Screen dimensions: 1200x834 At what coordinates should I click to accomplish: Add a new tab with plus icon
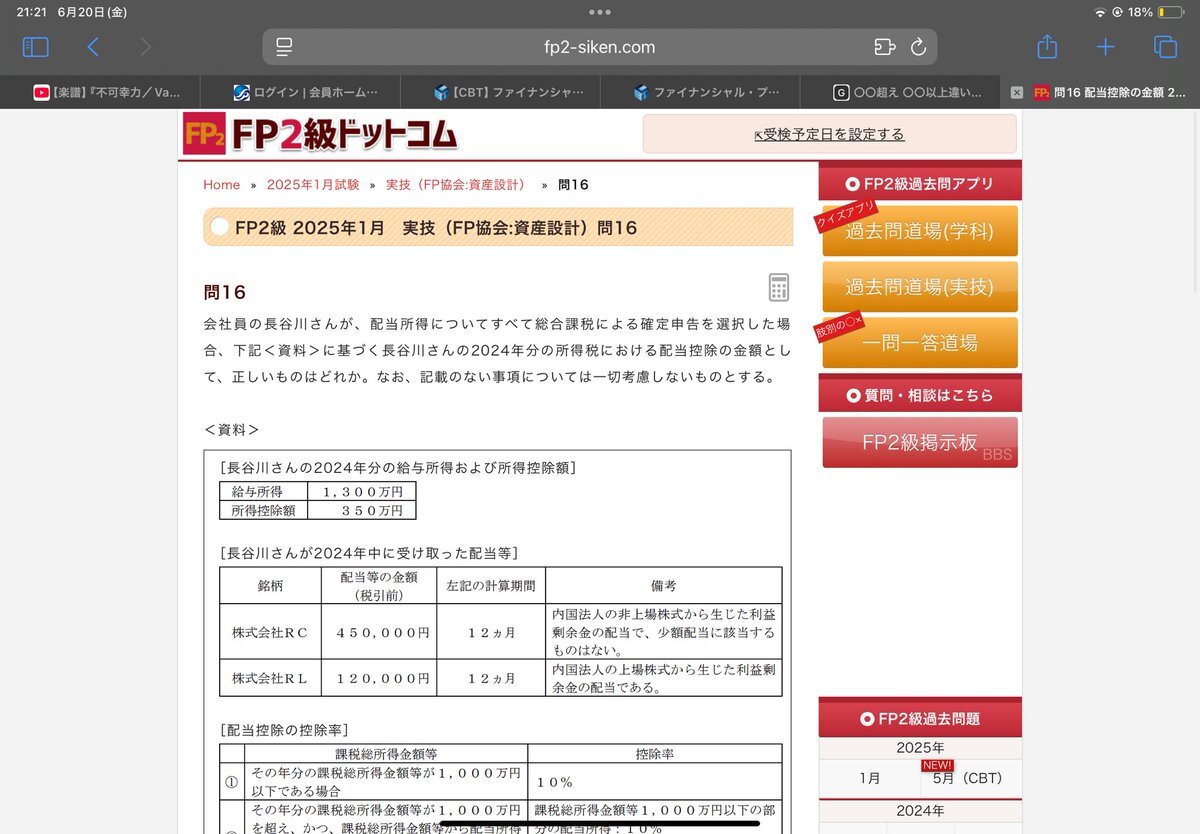tap(1105, 47)
